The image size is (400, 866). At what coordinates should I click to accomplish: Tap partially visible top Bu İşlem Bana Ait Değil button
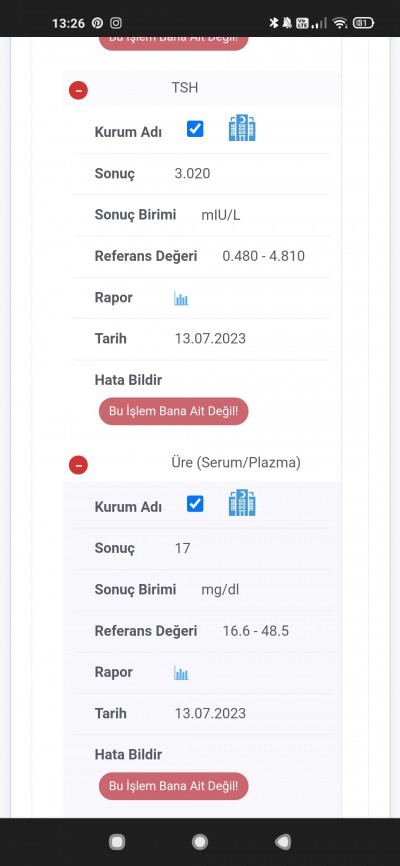point(173,43)
